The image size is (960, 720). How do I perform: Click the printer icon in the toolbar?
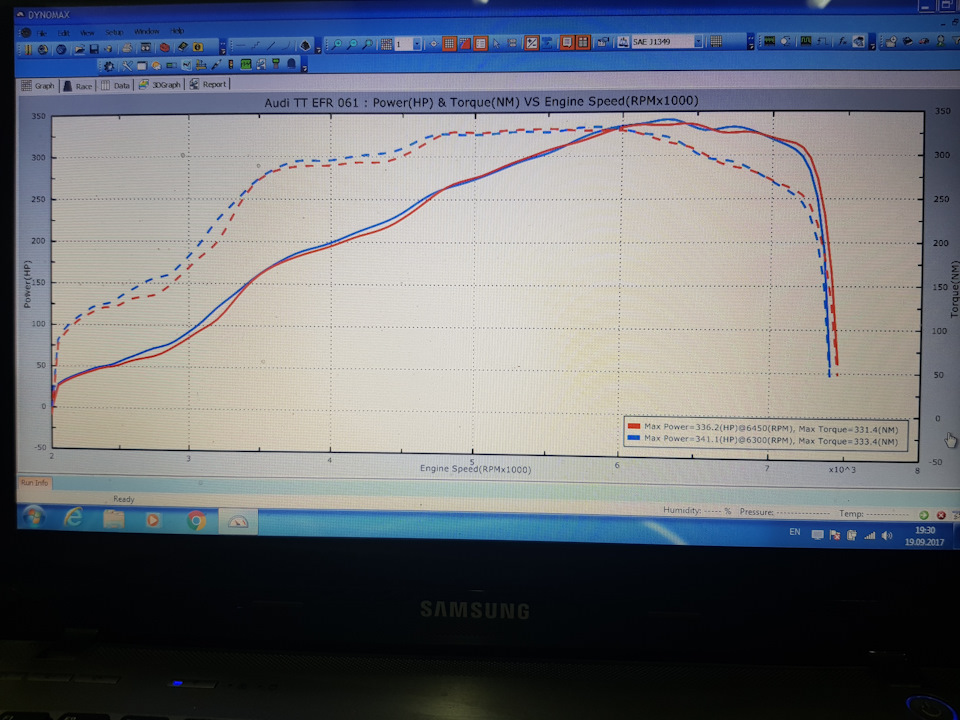point(127,48)
